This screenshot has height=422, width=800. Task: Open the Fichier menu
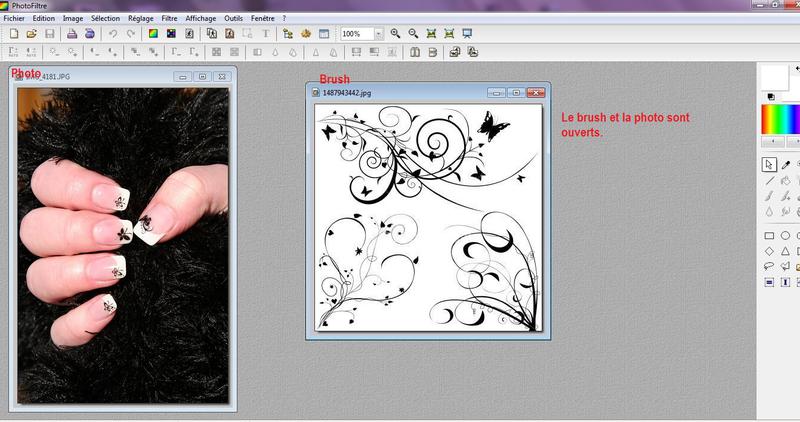pyautogui.click(x=15, y=18)
